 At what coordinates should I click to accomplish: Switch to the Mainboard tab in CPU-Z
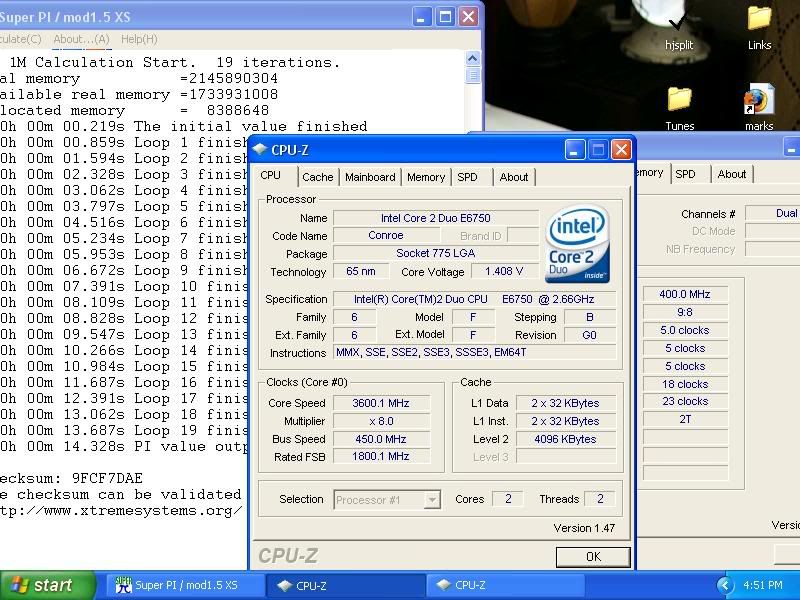(370, 177)
